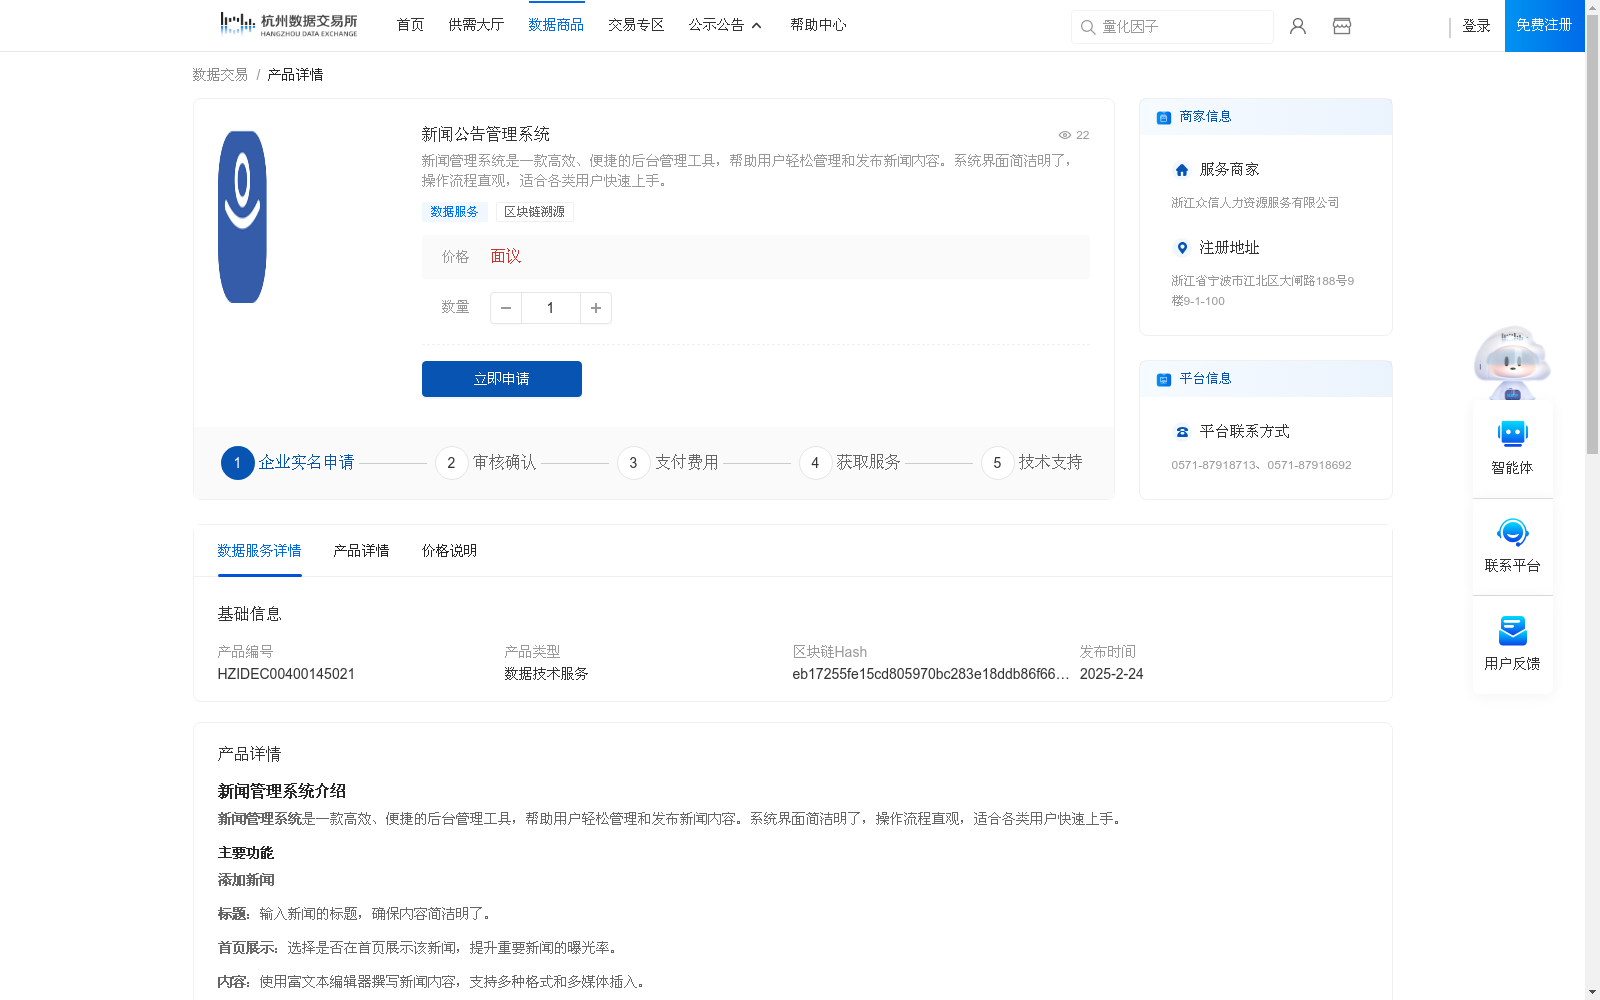Image resolution: width=1600 pixels, height=1000 pixels.
Task: Select step 4 获取服务
Action: click(x=850, y=463)
